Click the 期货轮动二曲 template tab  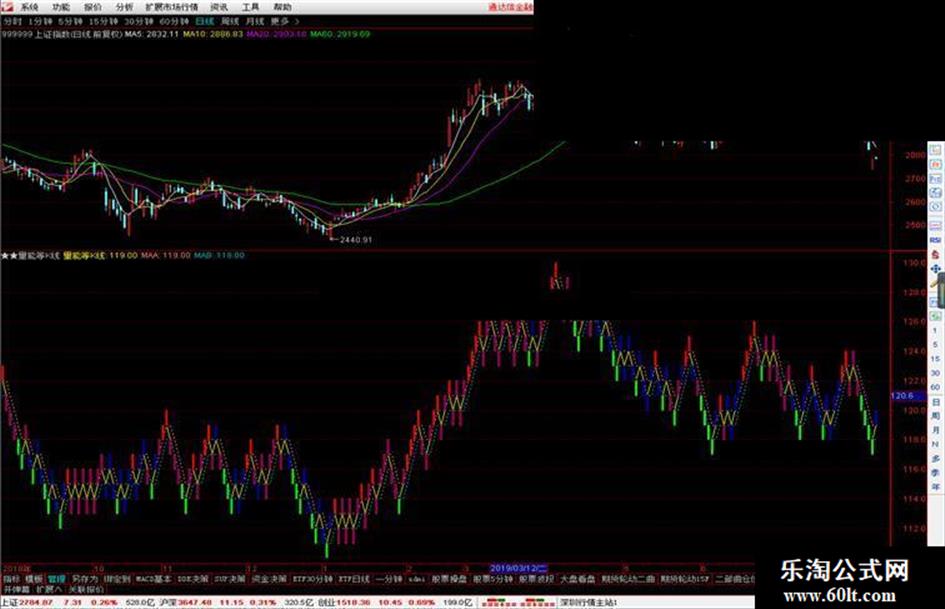point(627,579)
